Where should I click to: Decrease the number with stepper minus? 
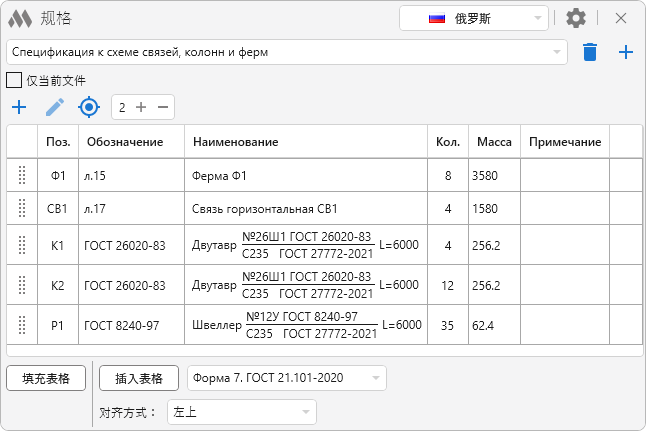[162, 107]
